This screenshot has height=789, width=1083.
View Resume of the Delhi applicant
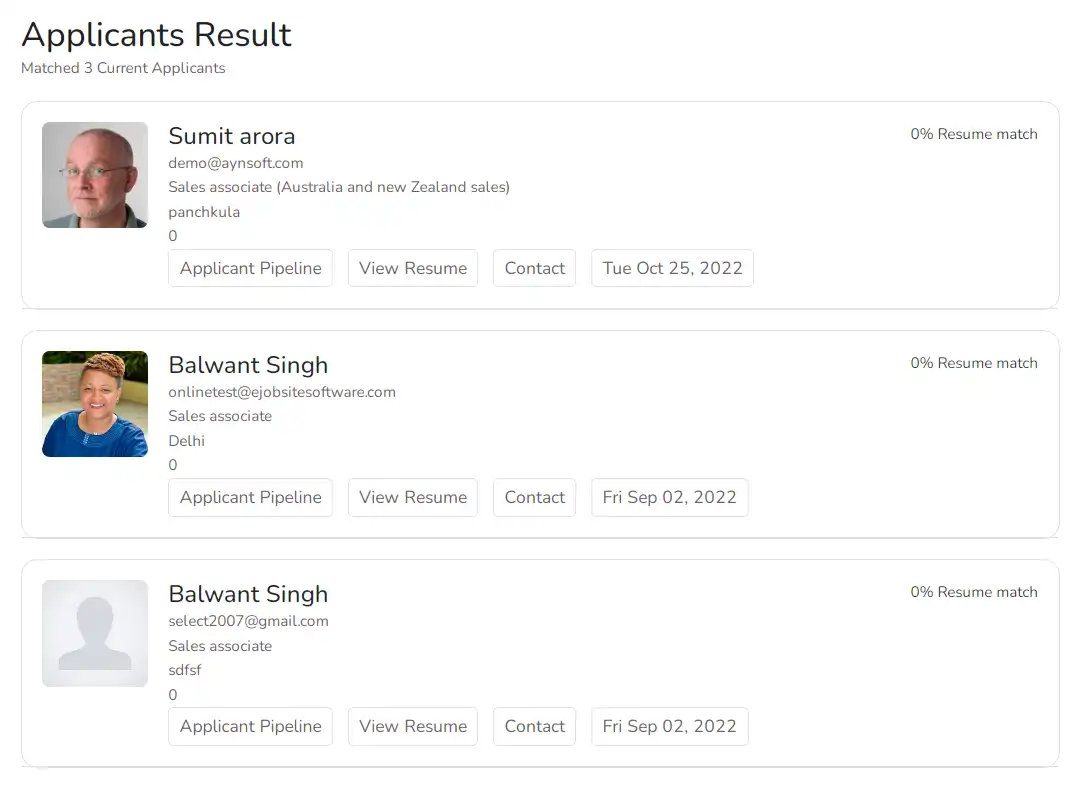click(413, 497)
